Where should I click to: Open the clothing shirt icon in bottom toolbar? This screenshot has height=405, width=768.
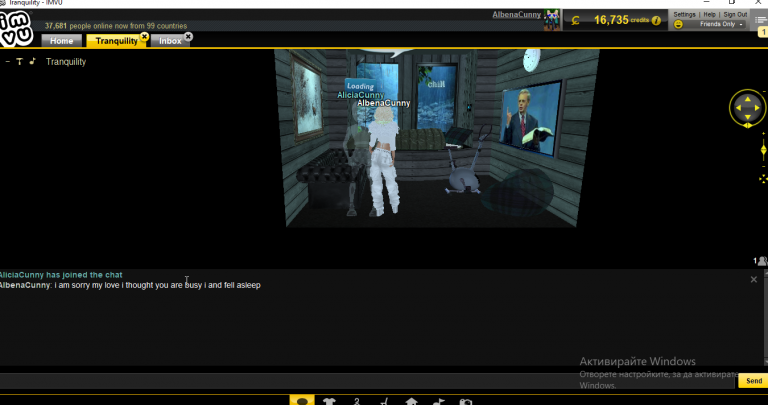pyautogui.click(x=329, y=401)
